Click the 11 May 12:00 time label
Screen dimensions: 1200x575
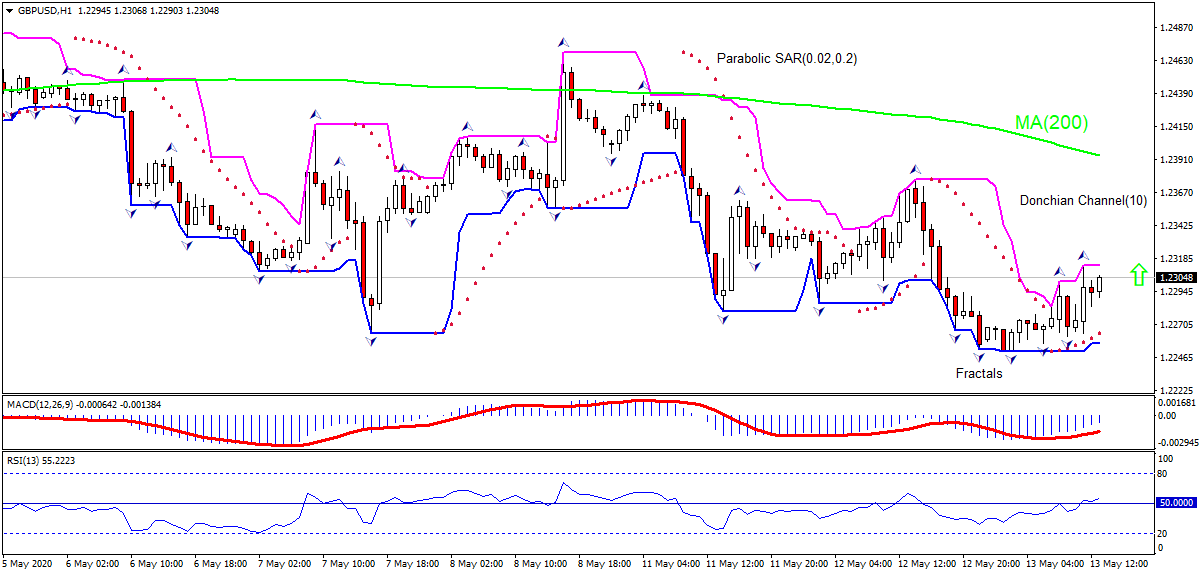735,564
